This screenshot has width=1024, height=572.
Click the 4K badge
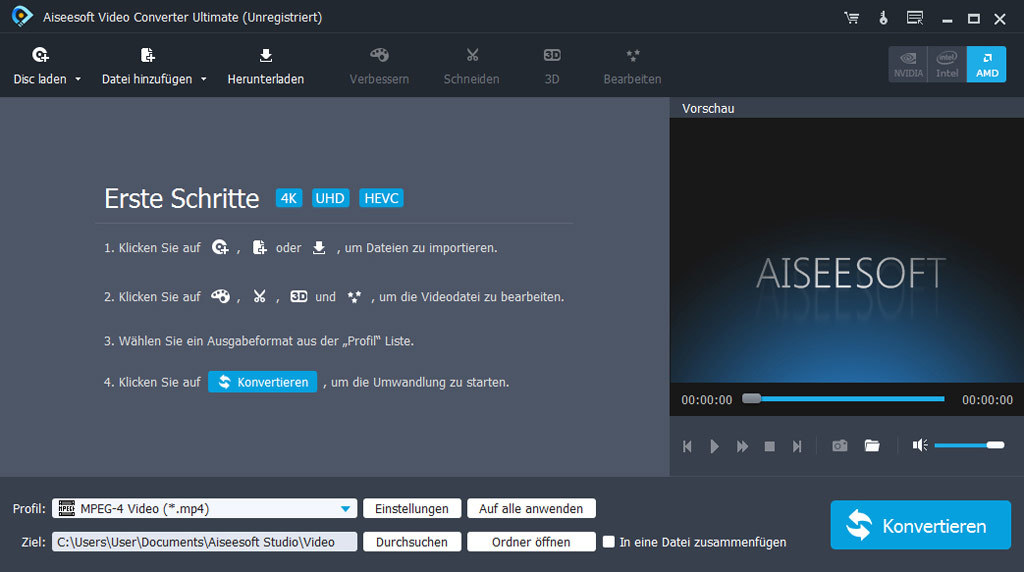[x=289, y=198]
